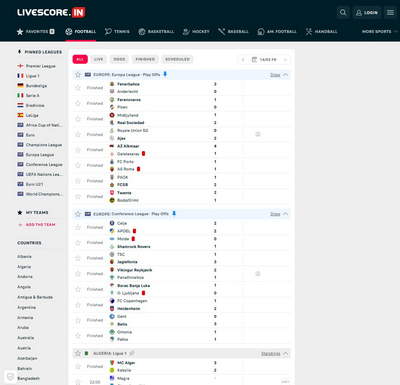Go to next day arrow
400x385 pixels.
285,59
